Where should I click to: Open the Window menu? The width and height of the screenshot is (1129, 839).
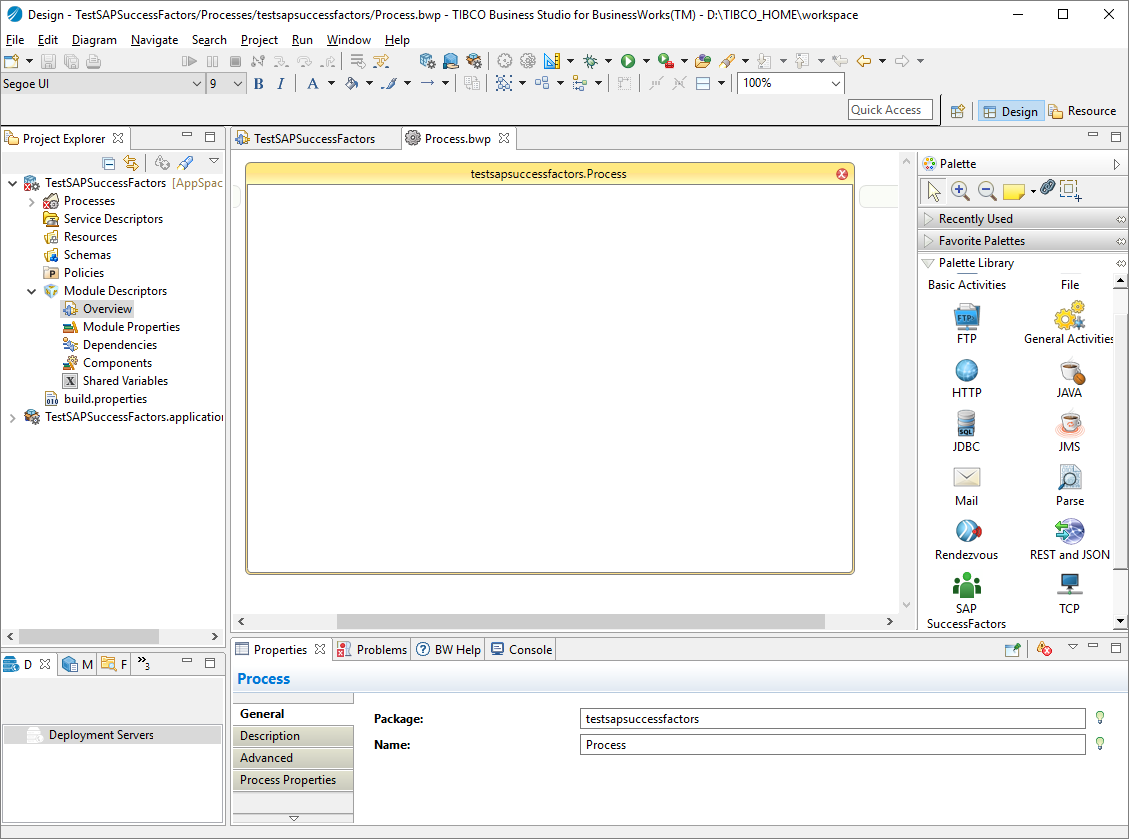(347, 40)
